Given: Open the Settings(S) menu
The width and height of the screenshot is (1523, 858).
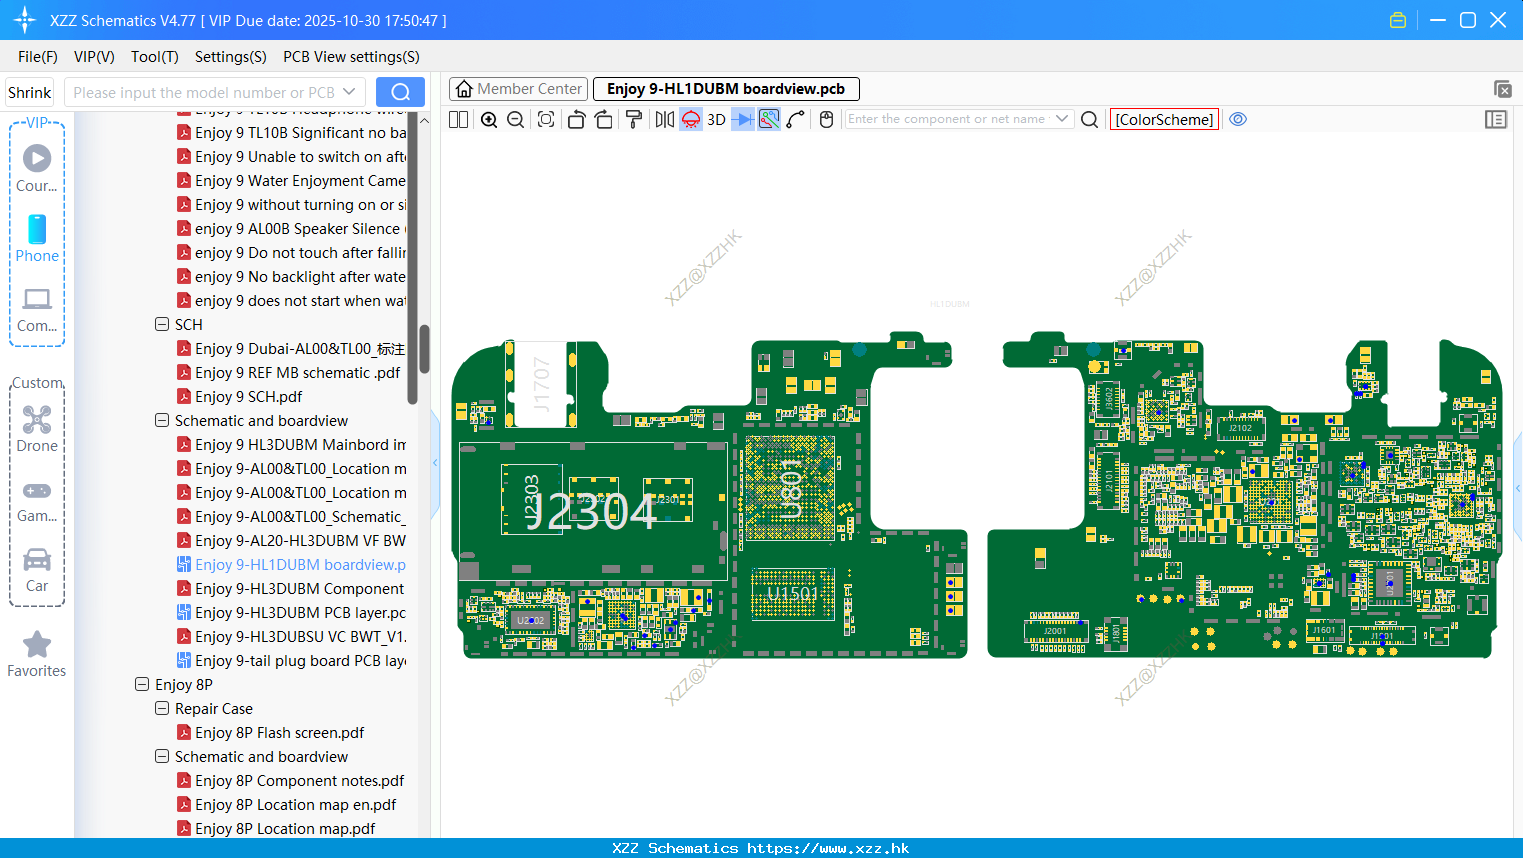Looking at the screenshot, I should pyautogui.click(x=231, y=57).
